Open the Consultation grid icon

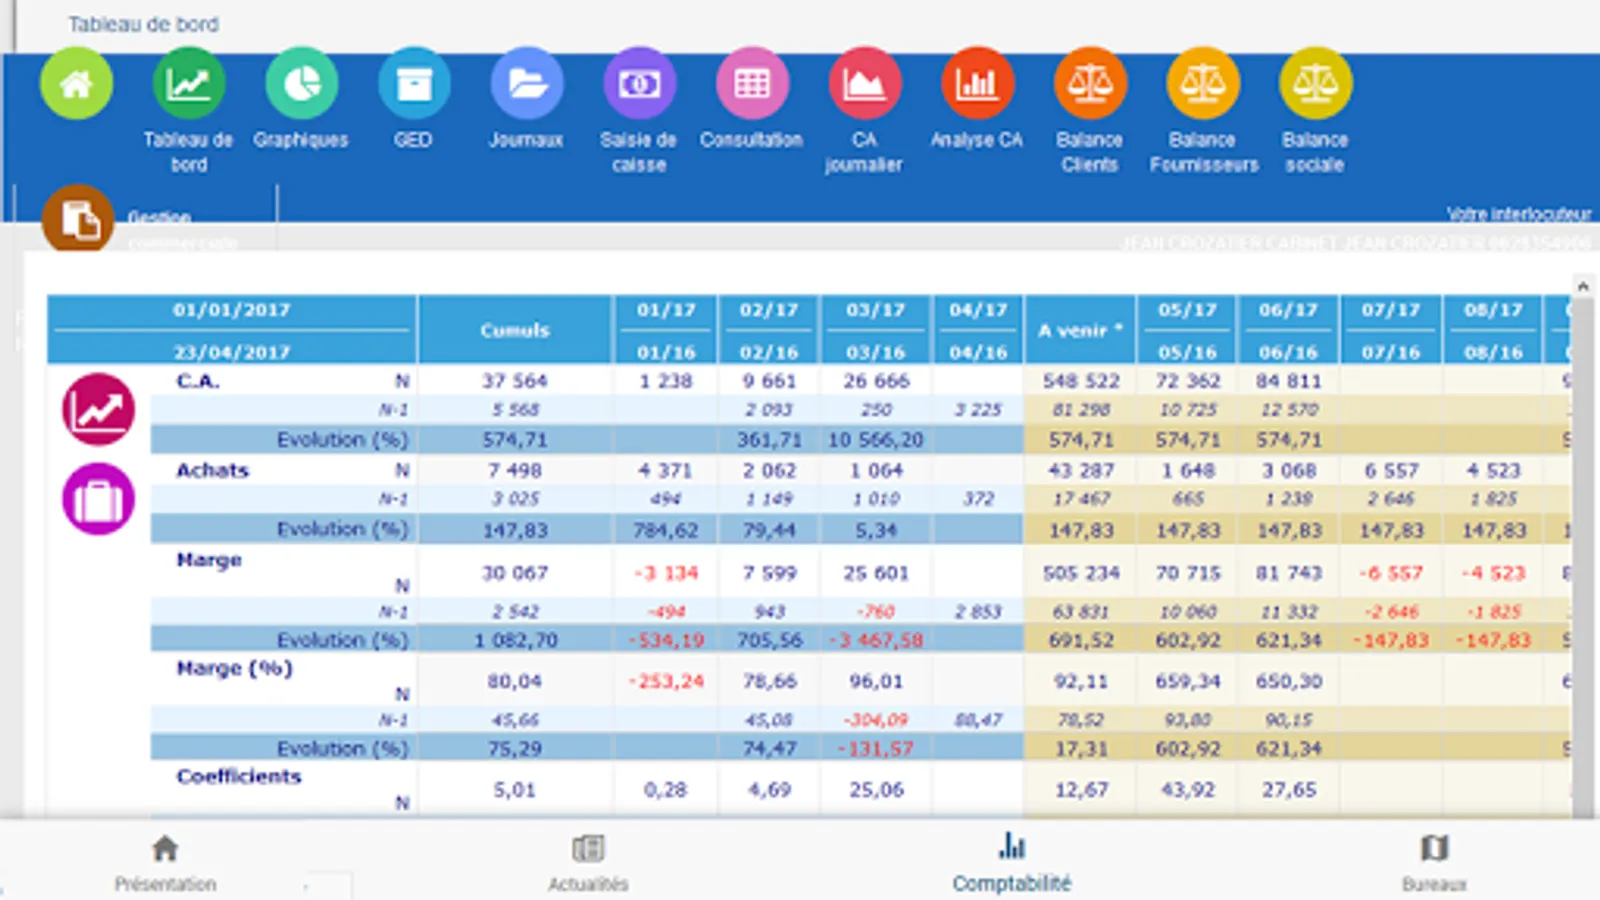click(x=752, y=84)
